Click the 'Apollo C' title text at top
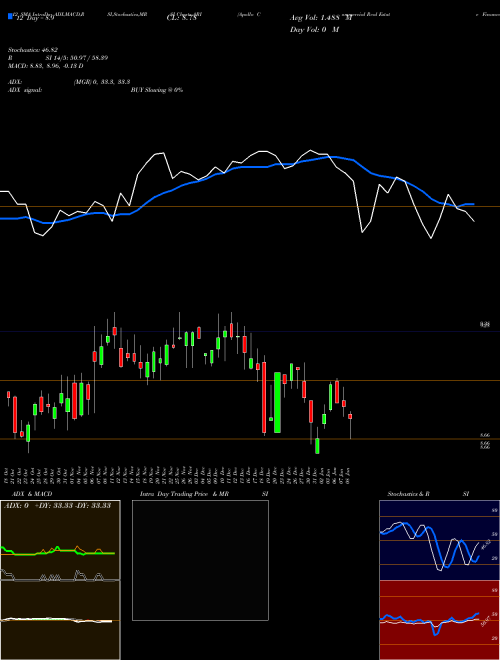 (x=249, y=14)
